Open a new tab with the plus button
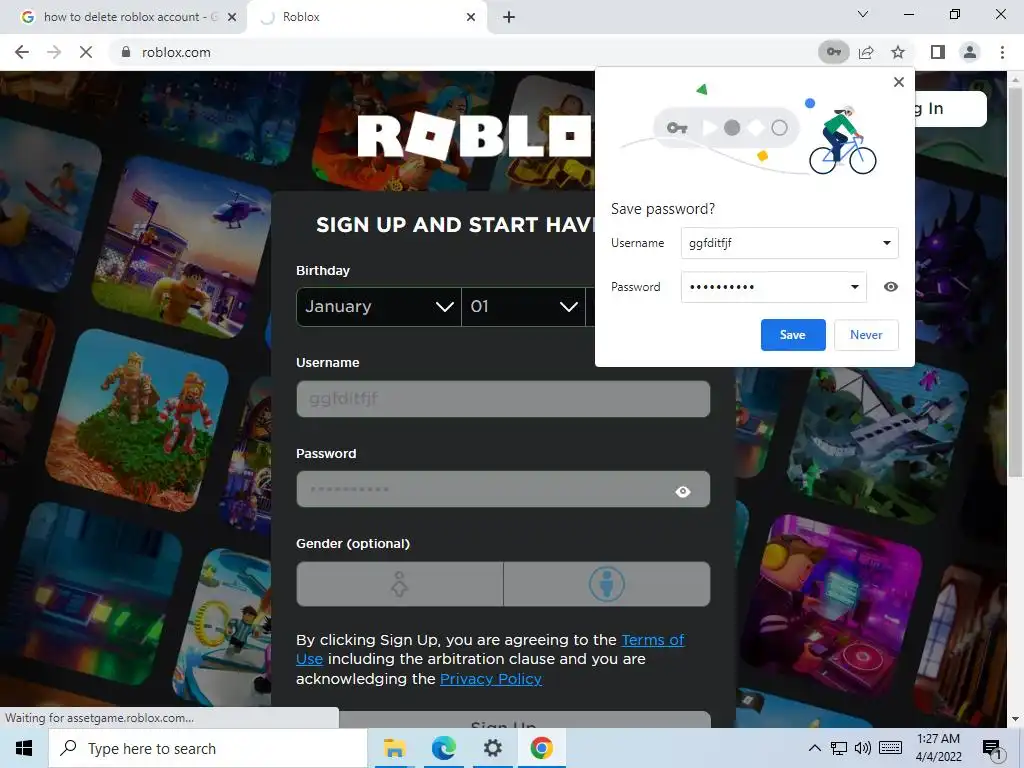The width and height of the screenshot is (1024, 768). tap(509, 17)
